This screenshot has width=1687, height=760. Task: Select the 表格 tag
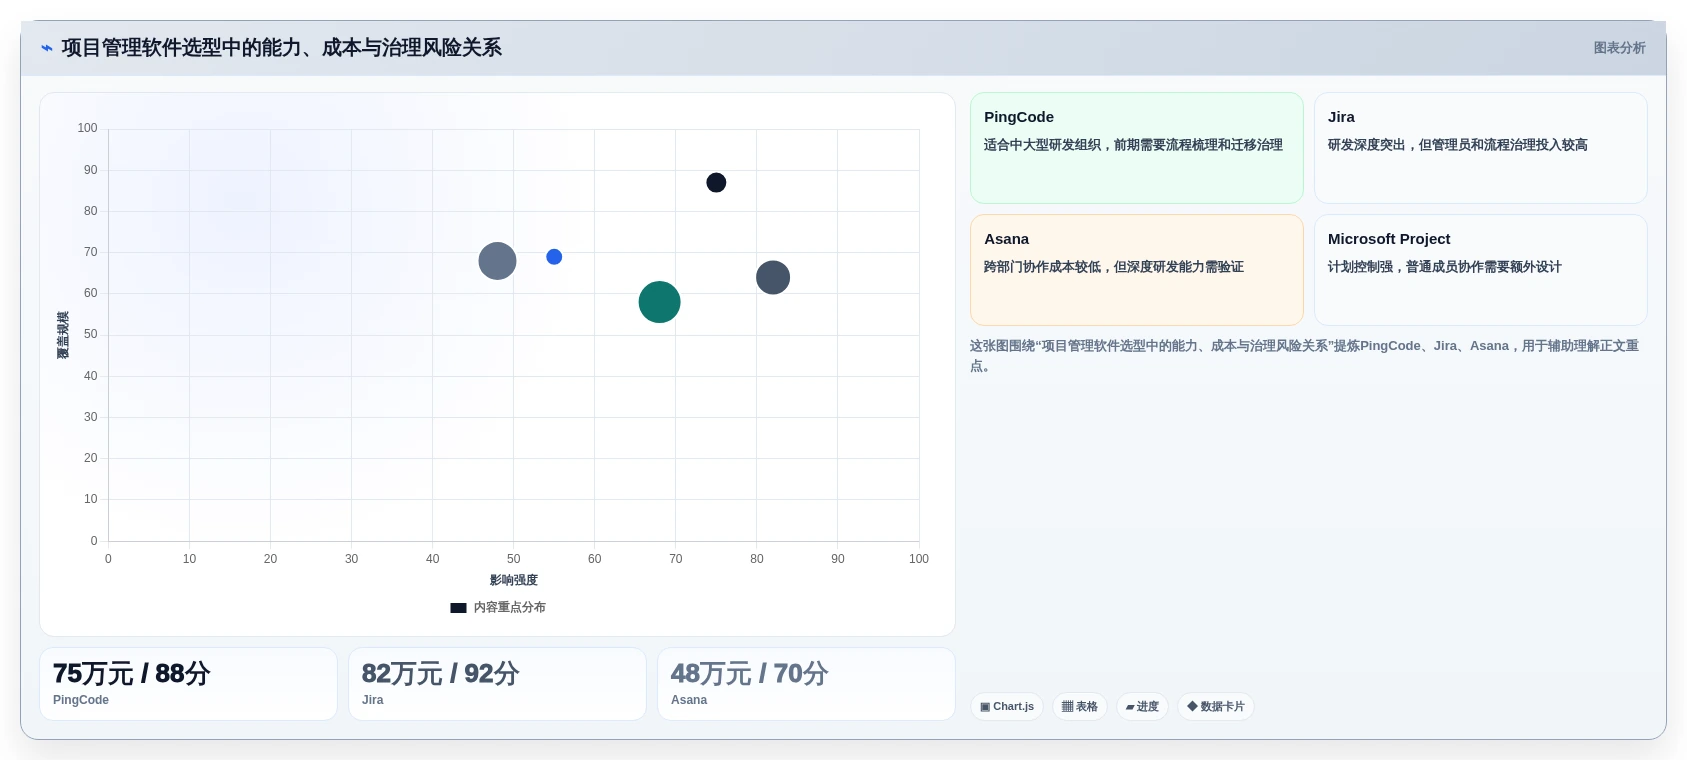click(x=1080, y=707)
